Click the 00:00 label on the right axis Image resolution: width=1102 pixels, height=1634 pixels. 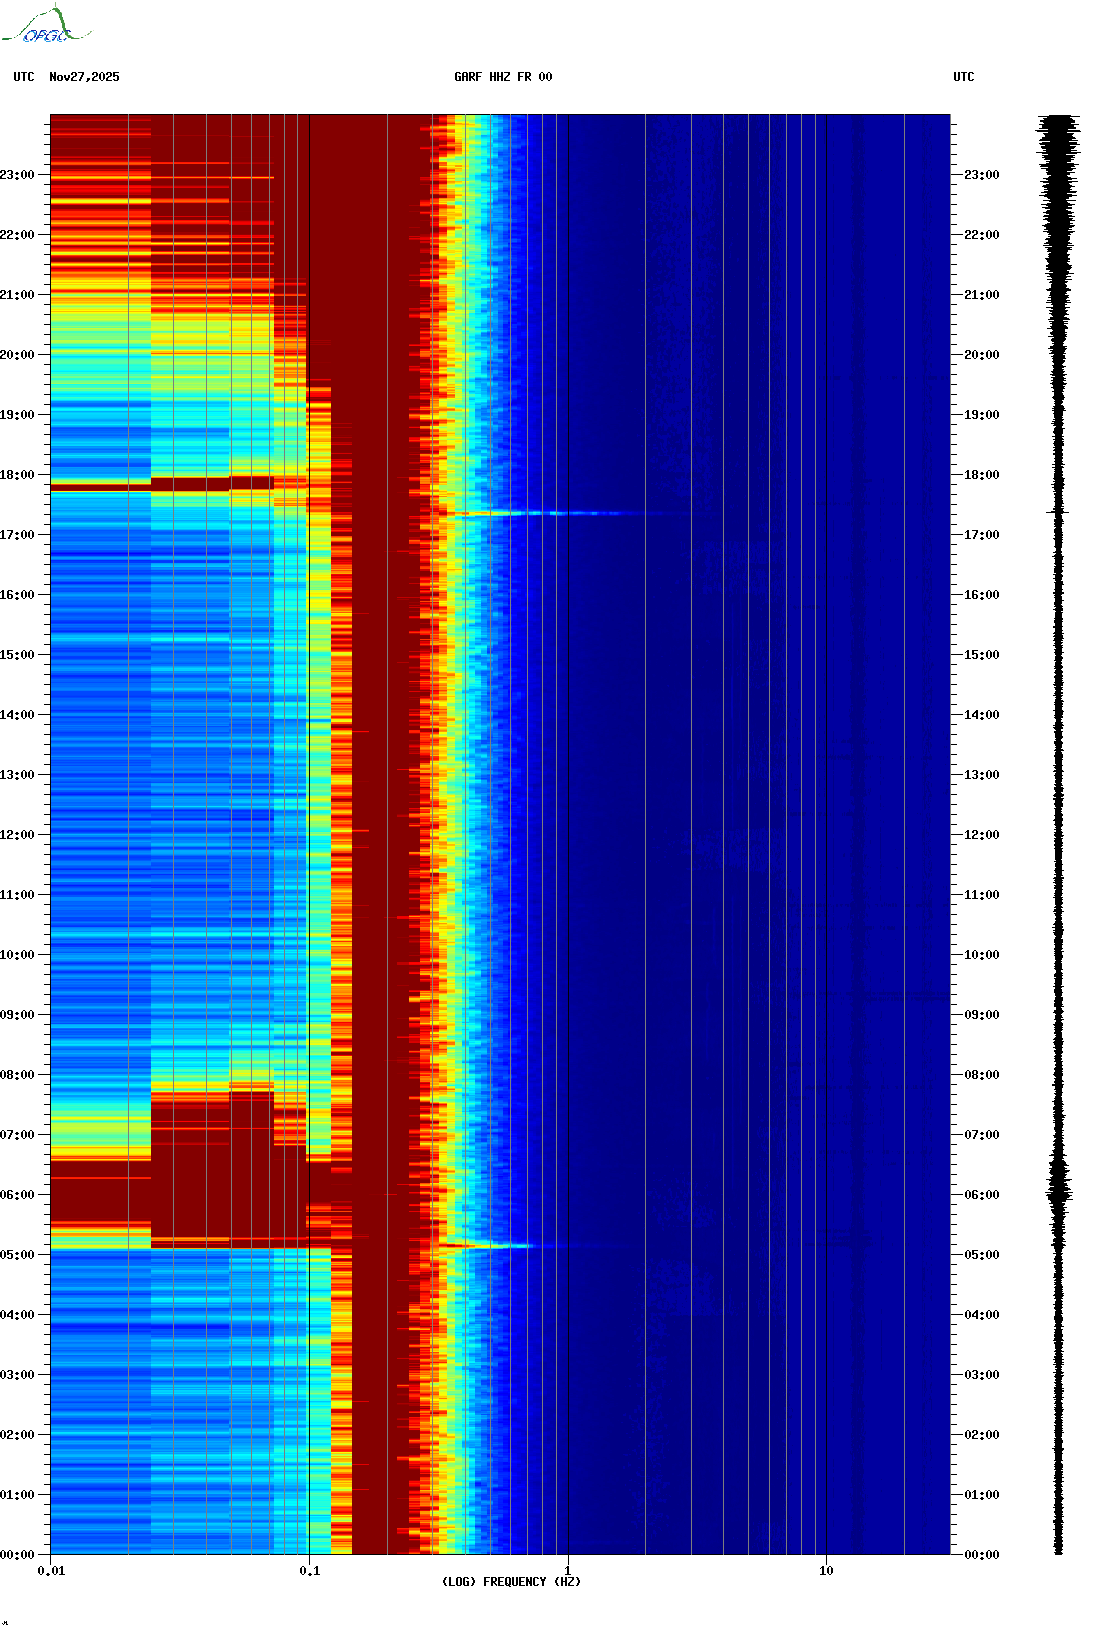982,1555
